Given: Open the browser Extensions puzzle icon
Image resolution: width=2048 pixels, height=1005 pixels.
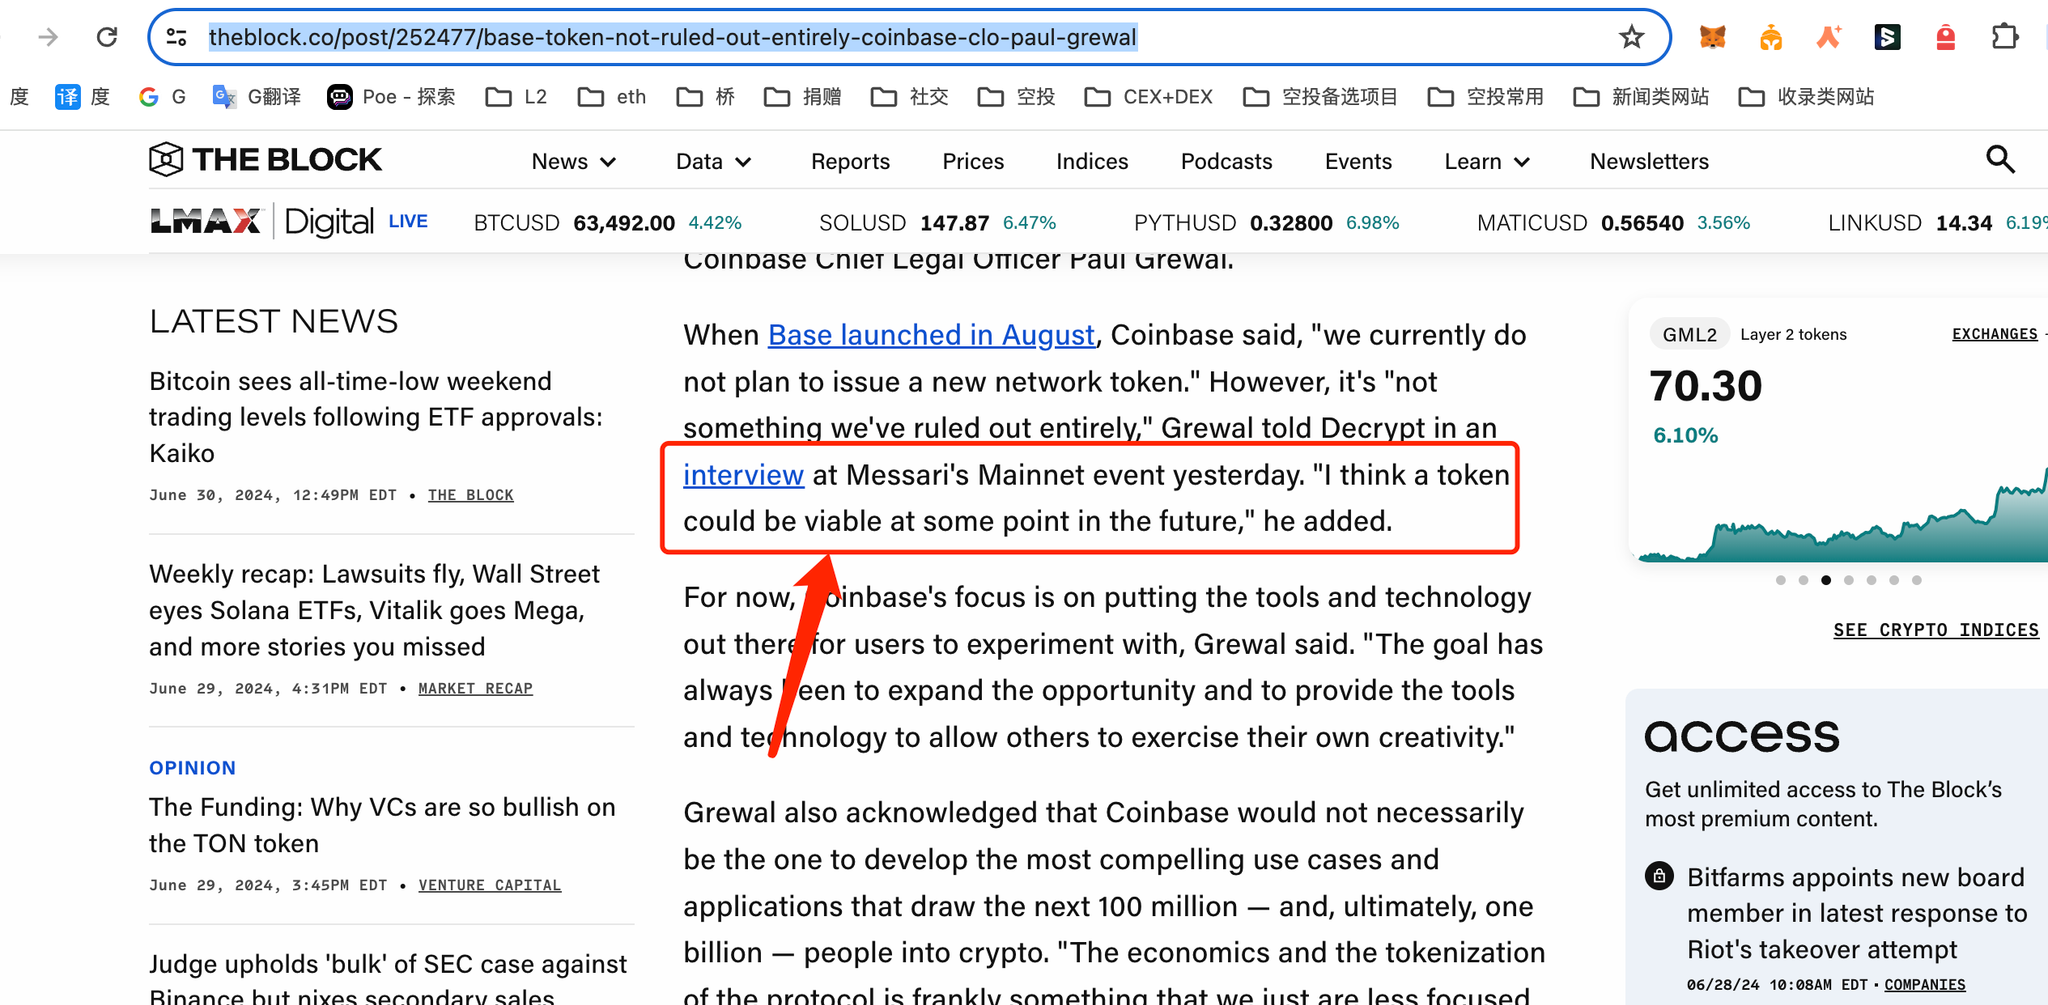Looking at the screenshot, I should click(x=2004, y=37).
